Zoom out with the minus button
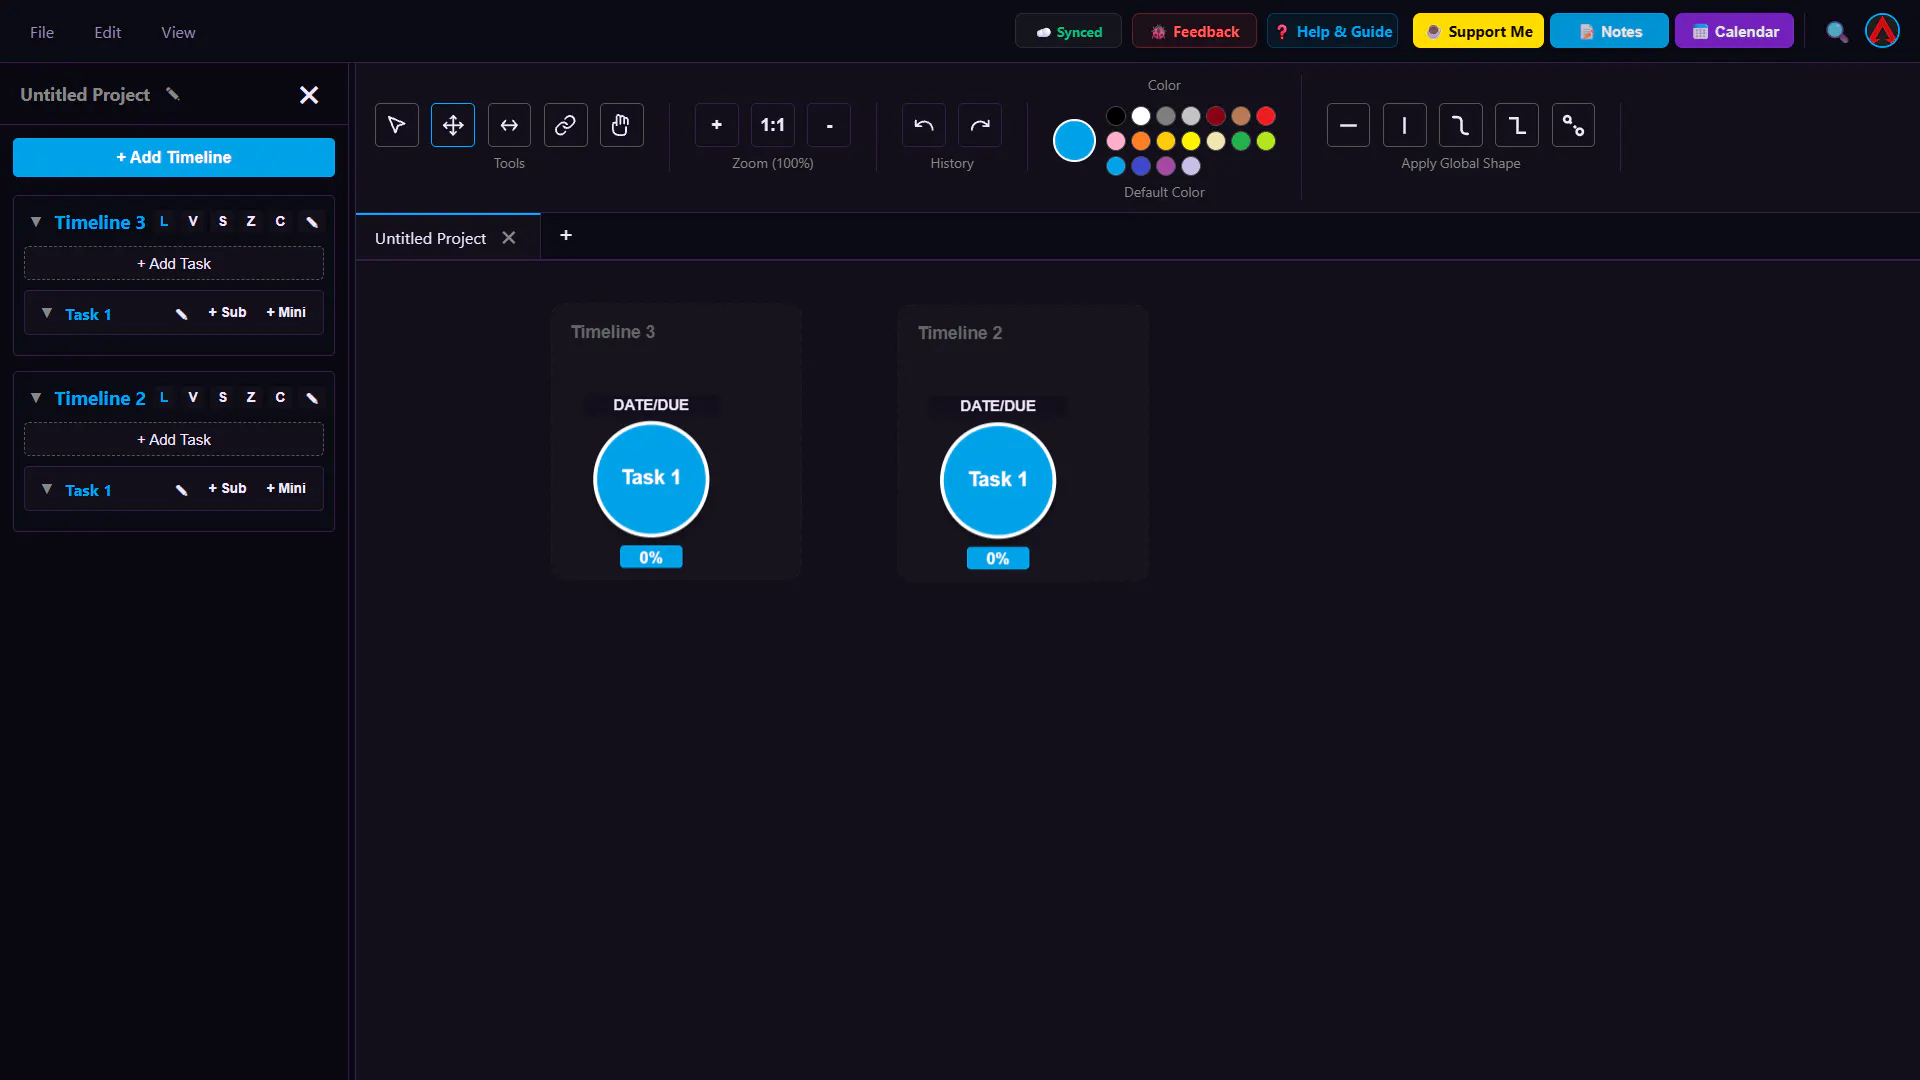The height and width of the screenshot is (1080, 1920). pos(829,125)
